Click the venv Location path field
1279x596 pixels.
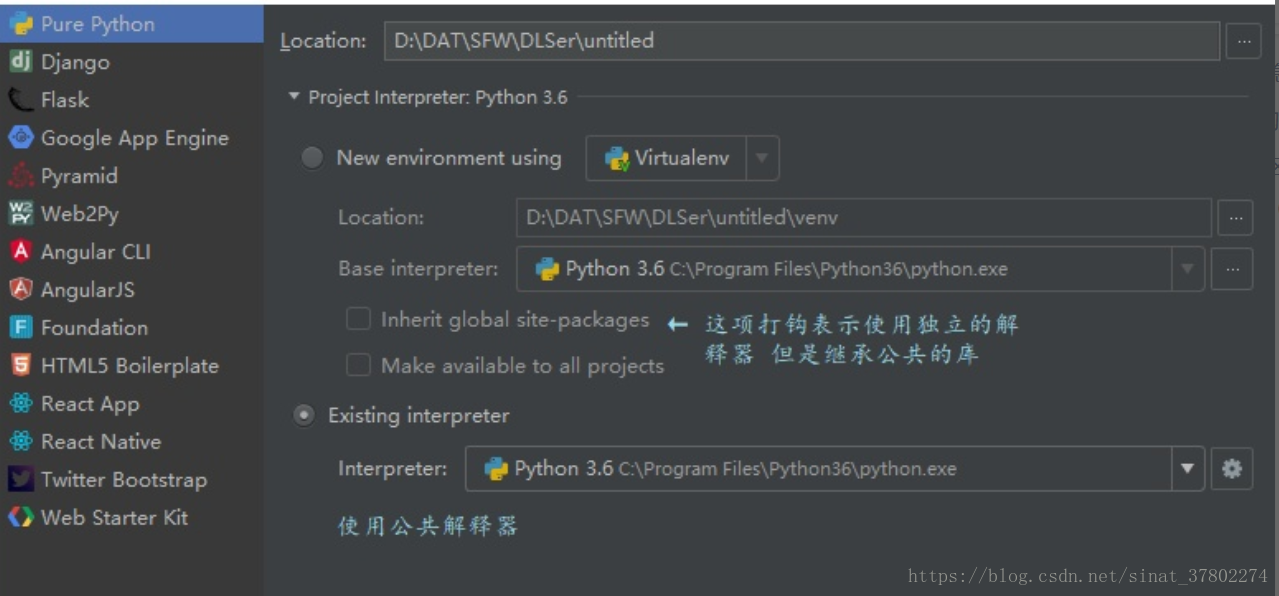[x=864, y=217]
